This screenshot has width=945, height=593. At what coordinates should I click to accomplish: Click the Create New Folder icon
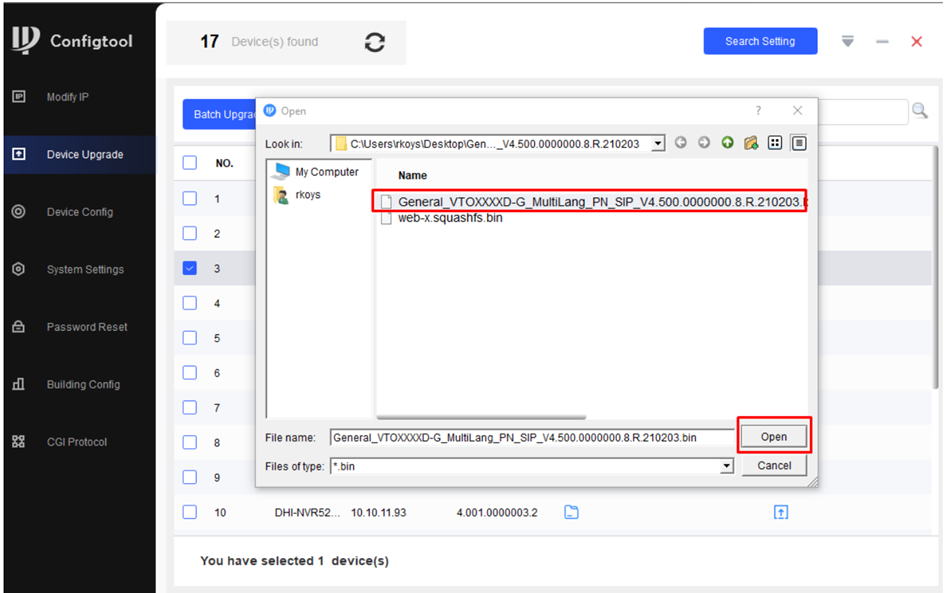click(x=751, y=143)
